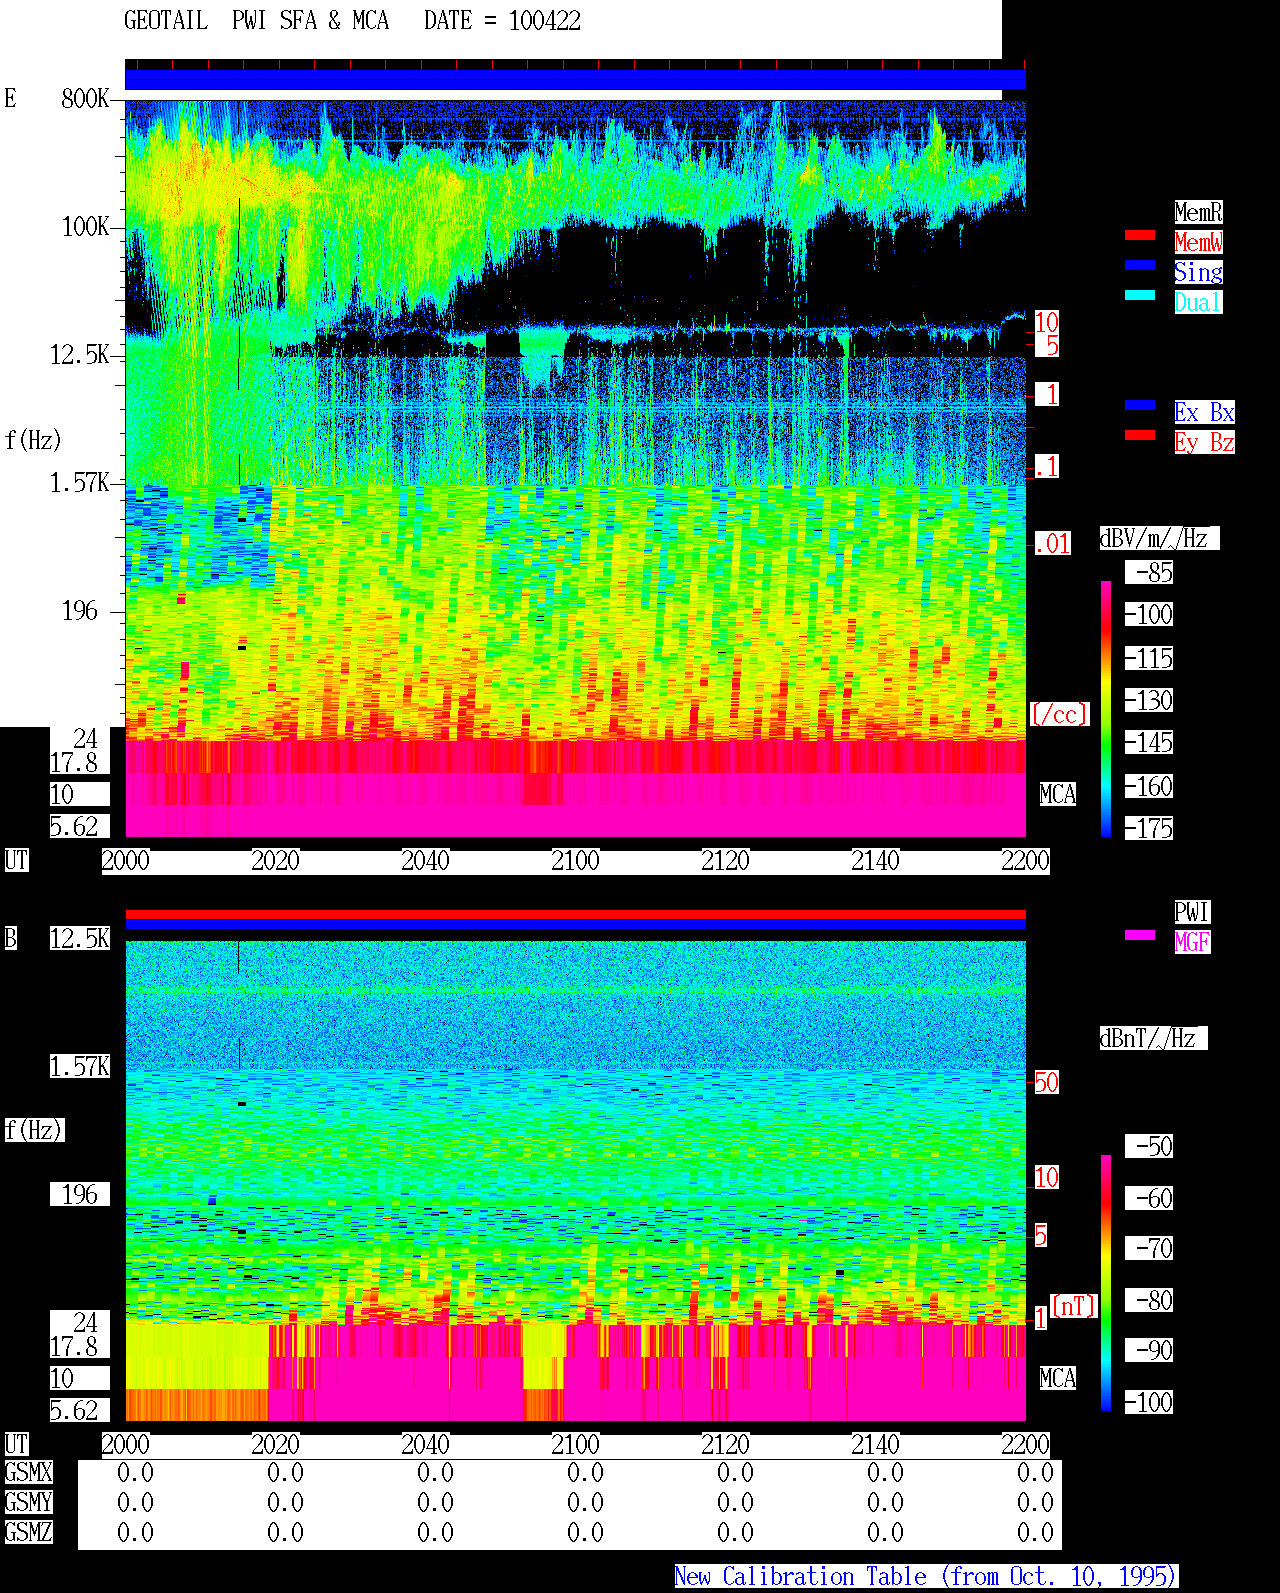Click the blue Ex Bx swatch
The image size is (1280, 1593).
pos(1140,405)
